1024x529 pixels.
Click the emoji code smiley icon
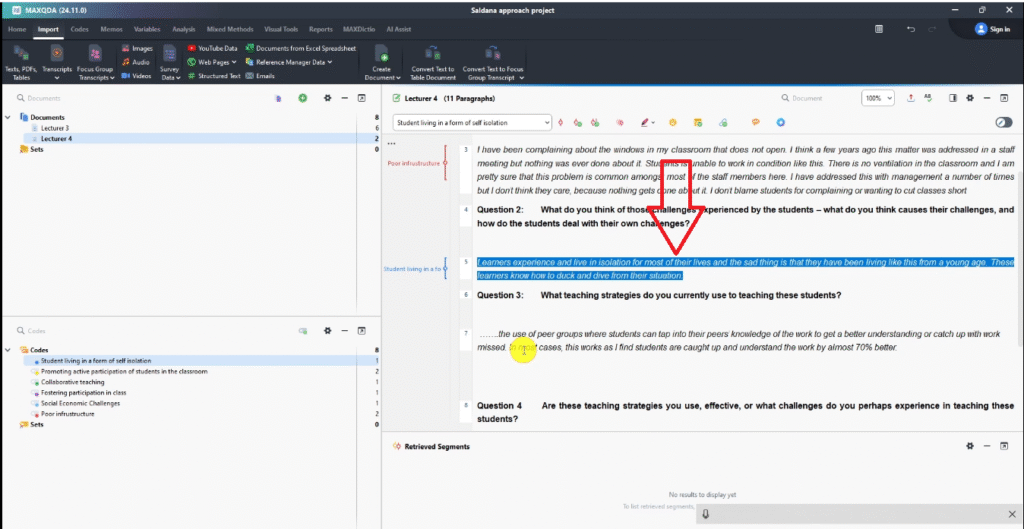(x=673, y=122)
